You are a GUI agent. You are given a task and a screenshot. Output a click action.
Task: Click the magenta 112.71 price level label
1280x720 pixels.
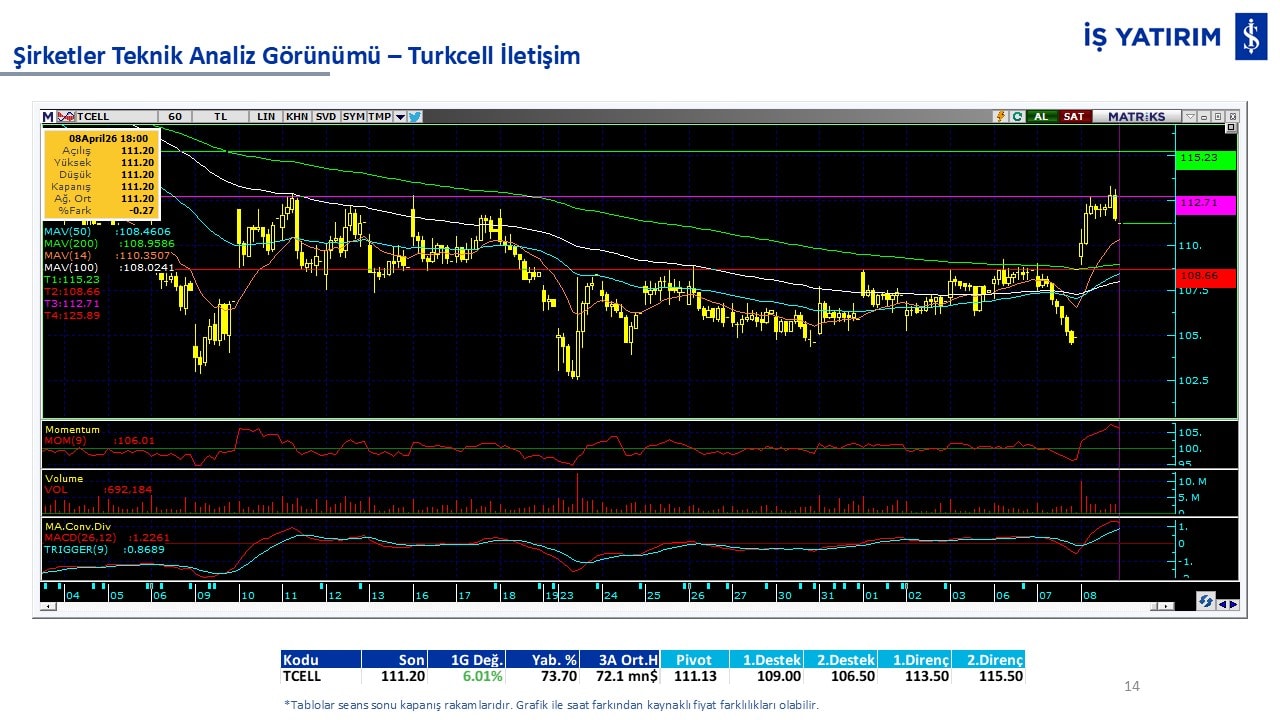pyautogui.click(x=1206, y=203)
